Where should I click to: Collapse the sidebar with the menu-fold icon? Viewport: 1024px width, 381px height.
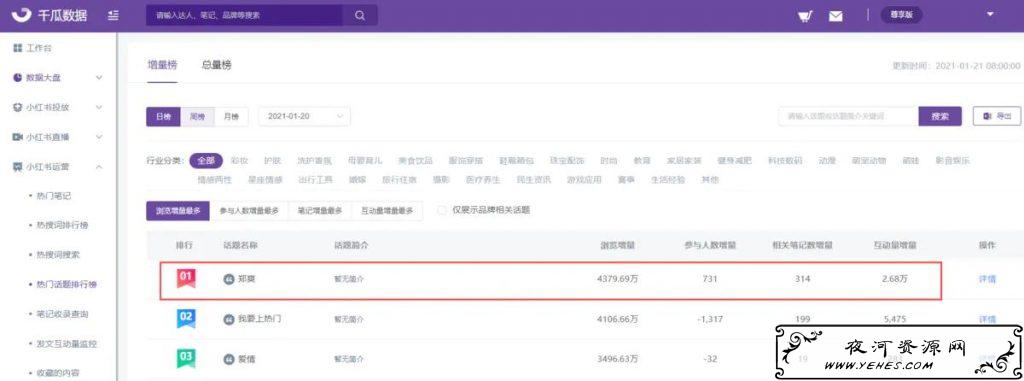tap(114, 15)
